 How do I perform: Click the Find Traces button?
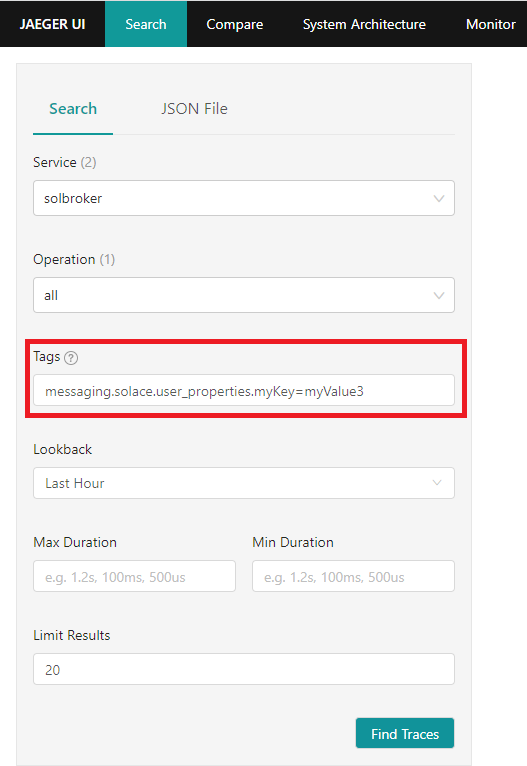[405, 733]
